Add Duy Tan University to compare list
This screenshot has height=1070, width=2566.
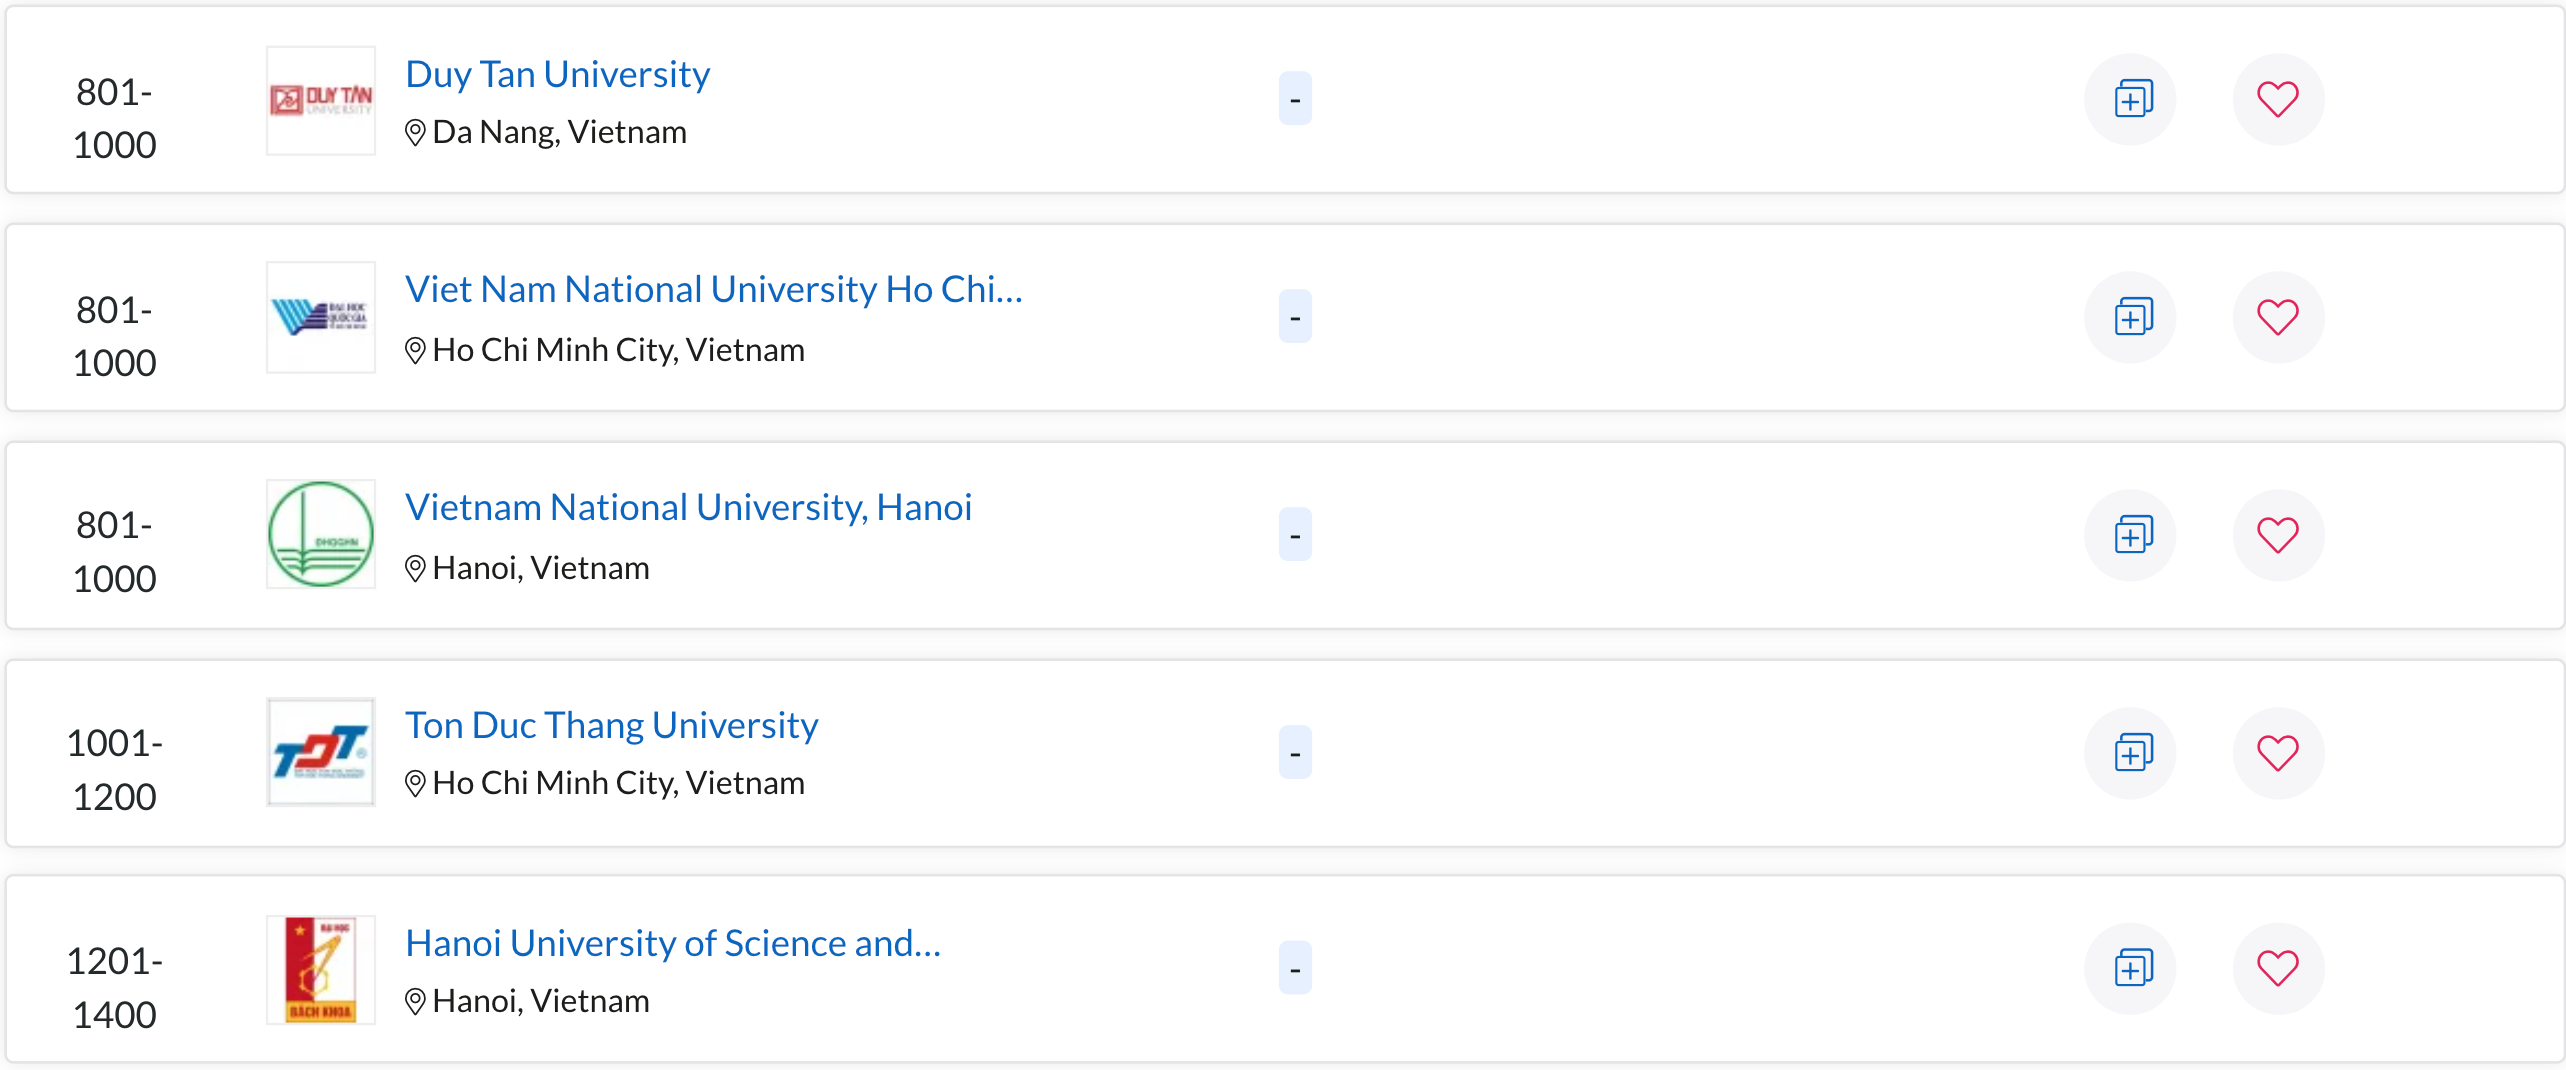click(2131, 99)
